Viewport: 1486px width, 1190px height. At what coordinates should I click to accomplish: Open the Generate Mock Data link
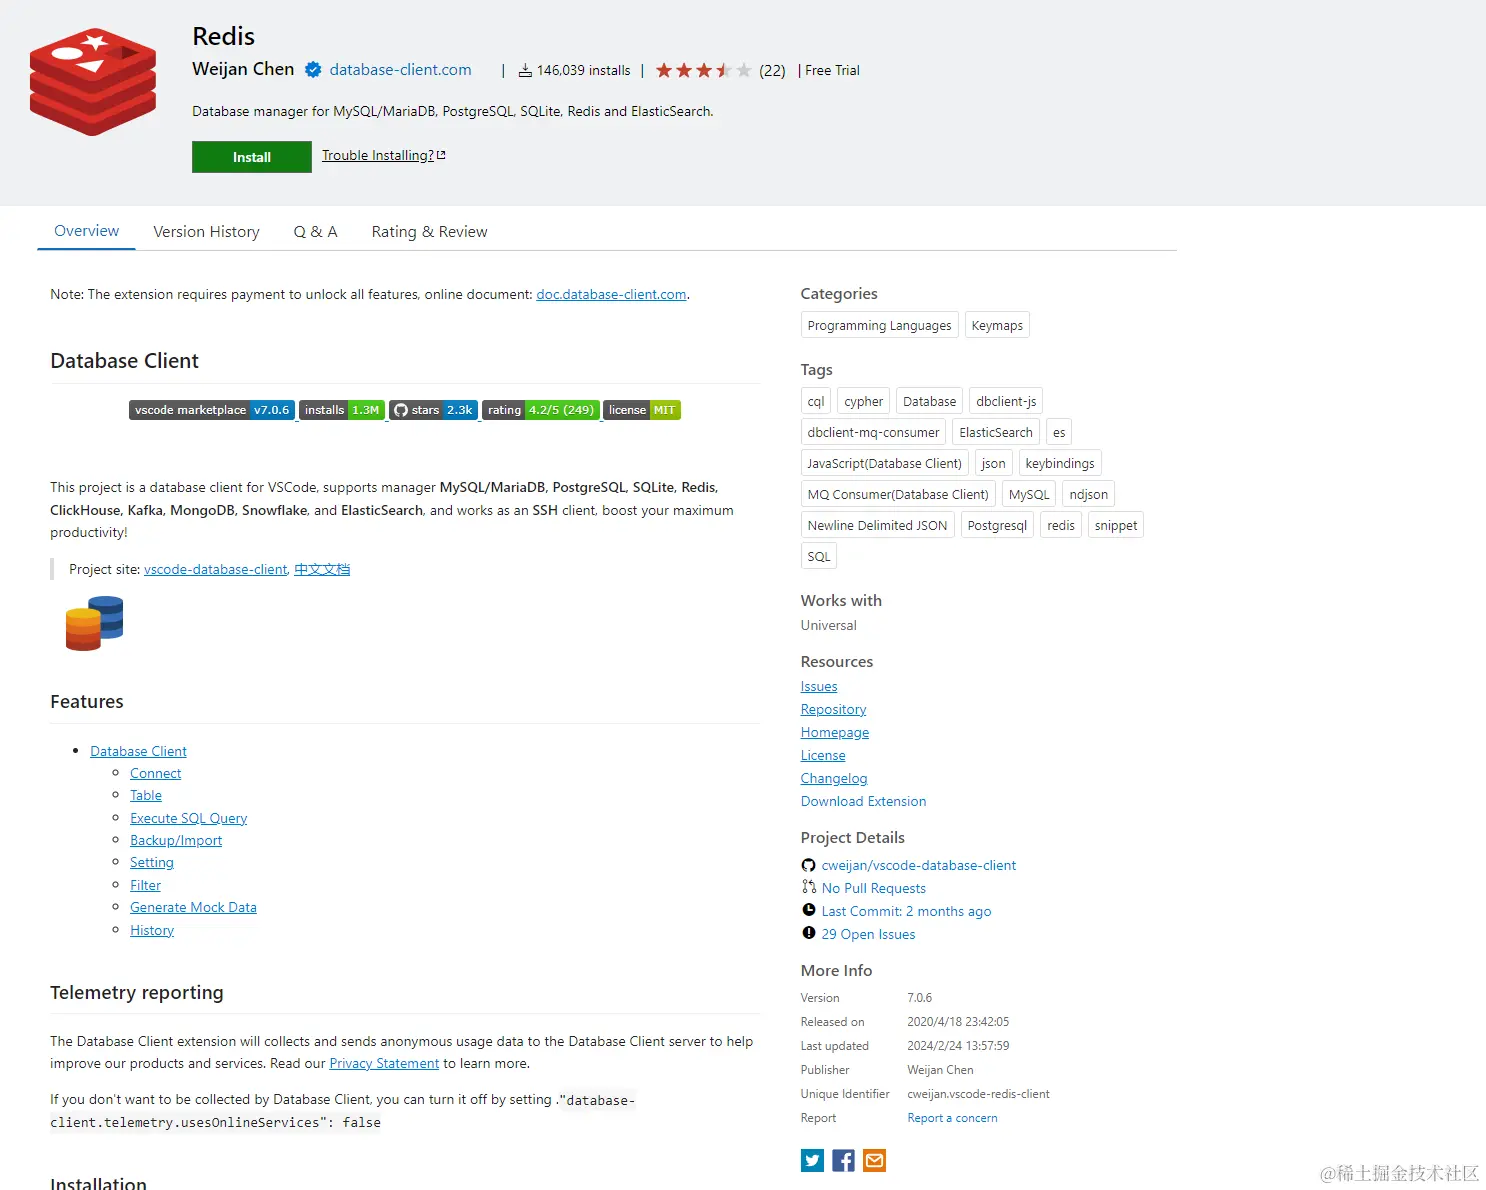(193, 907)
